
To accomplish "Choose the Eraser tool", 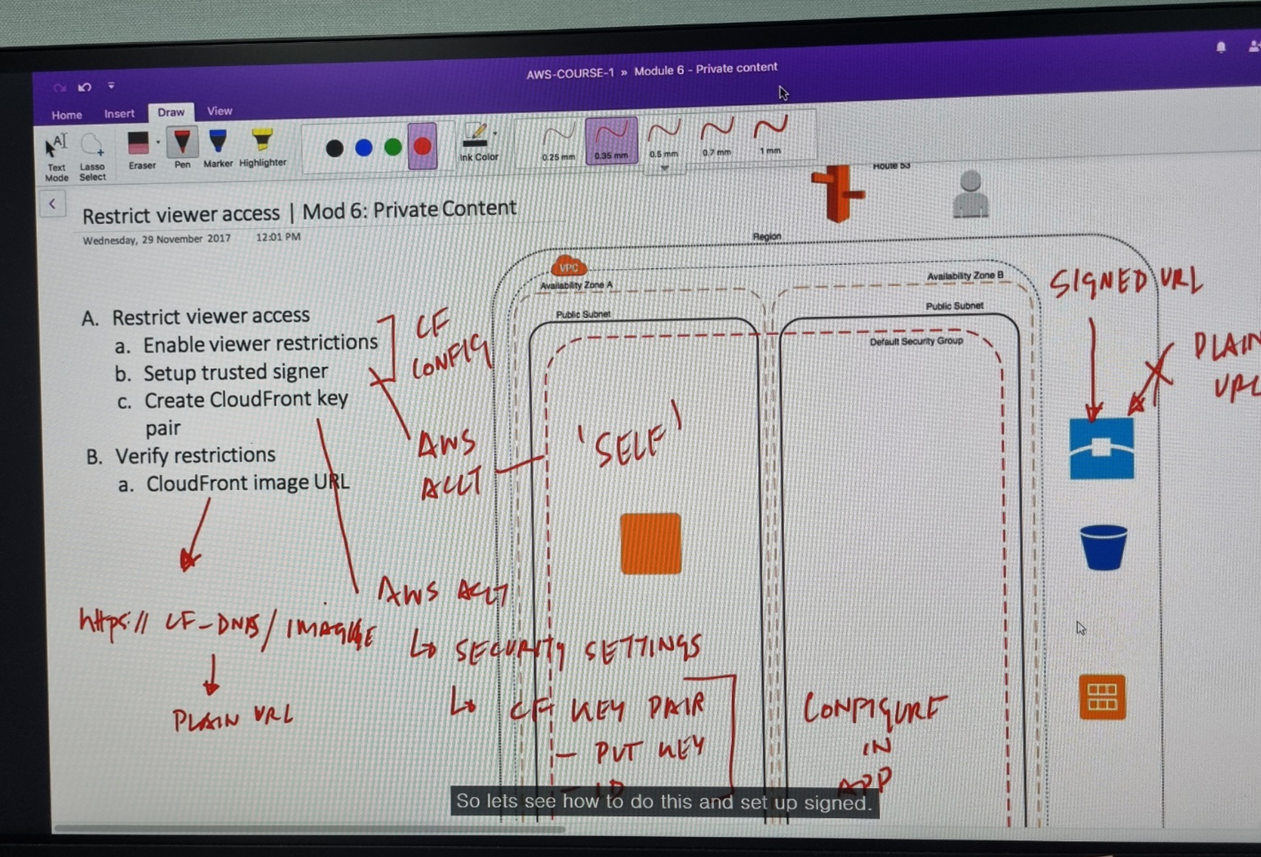I will click(139, 150).
